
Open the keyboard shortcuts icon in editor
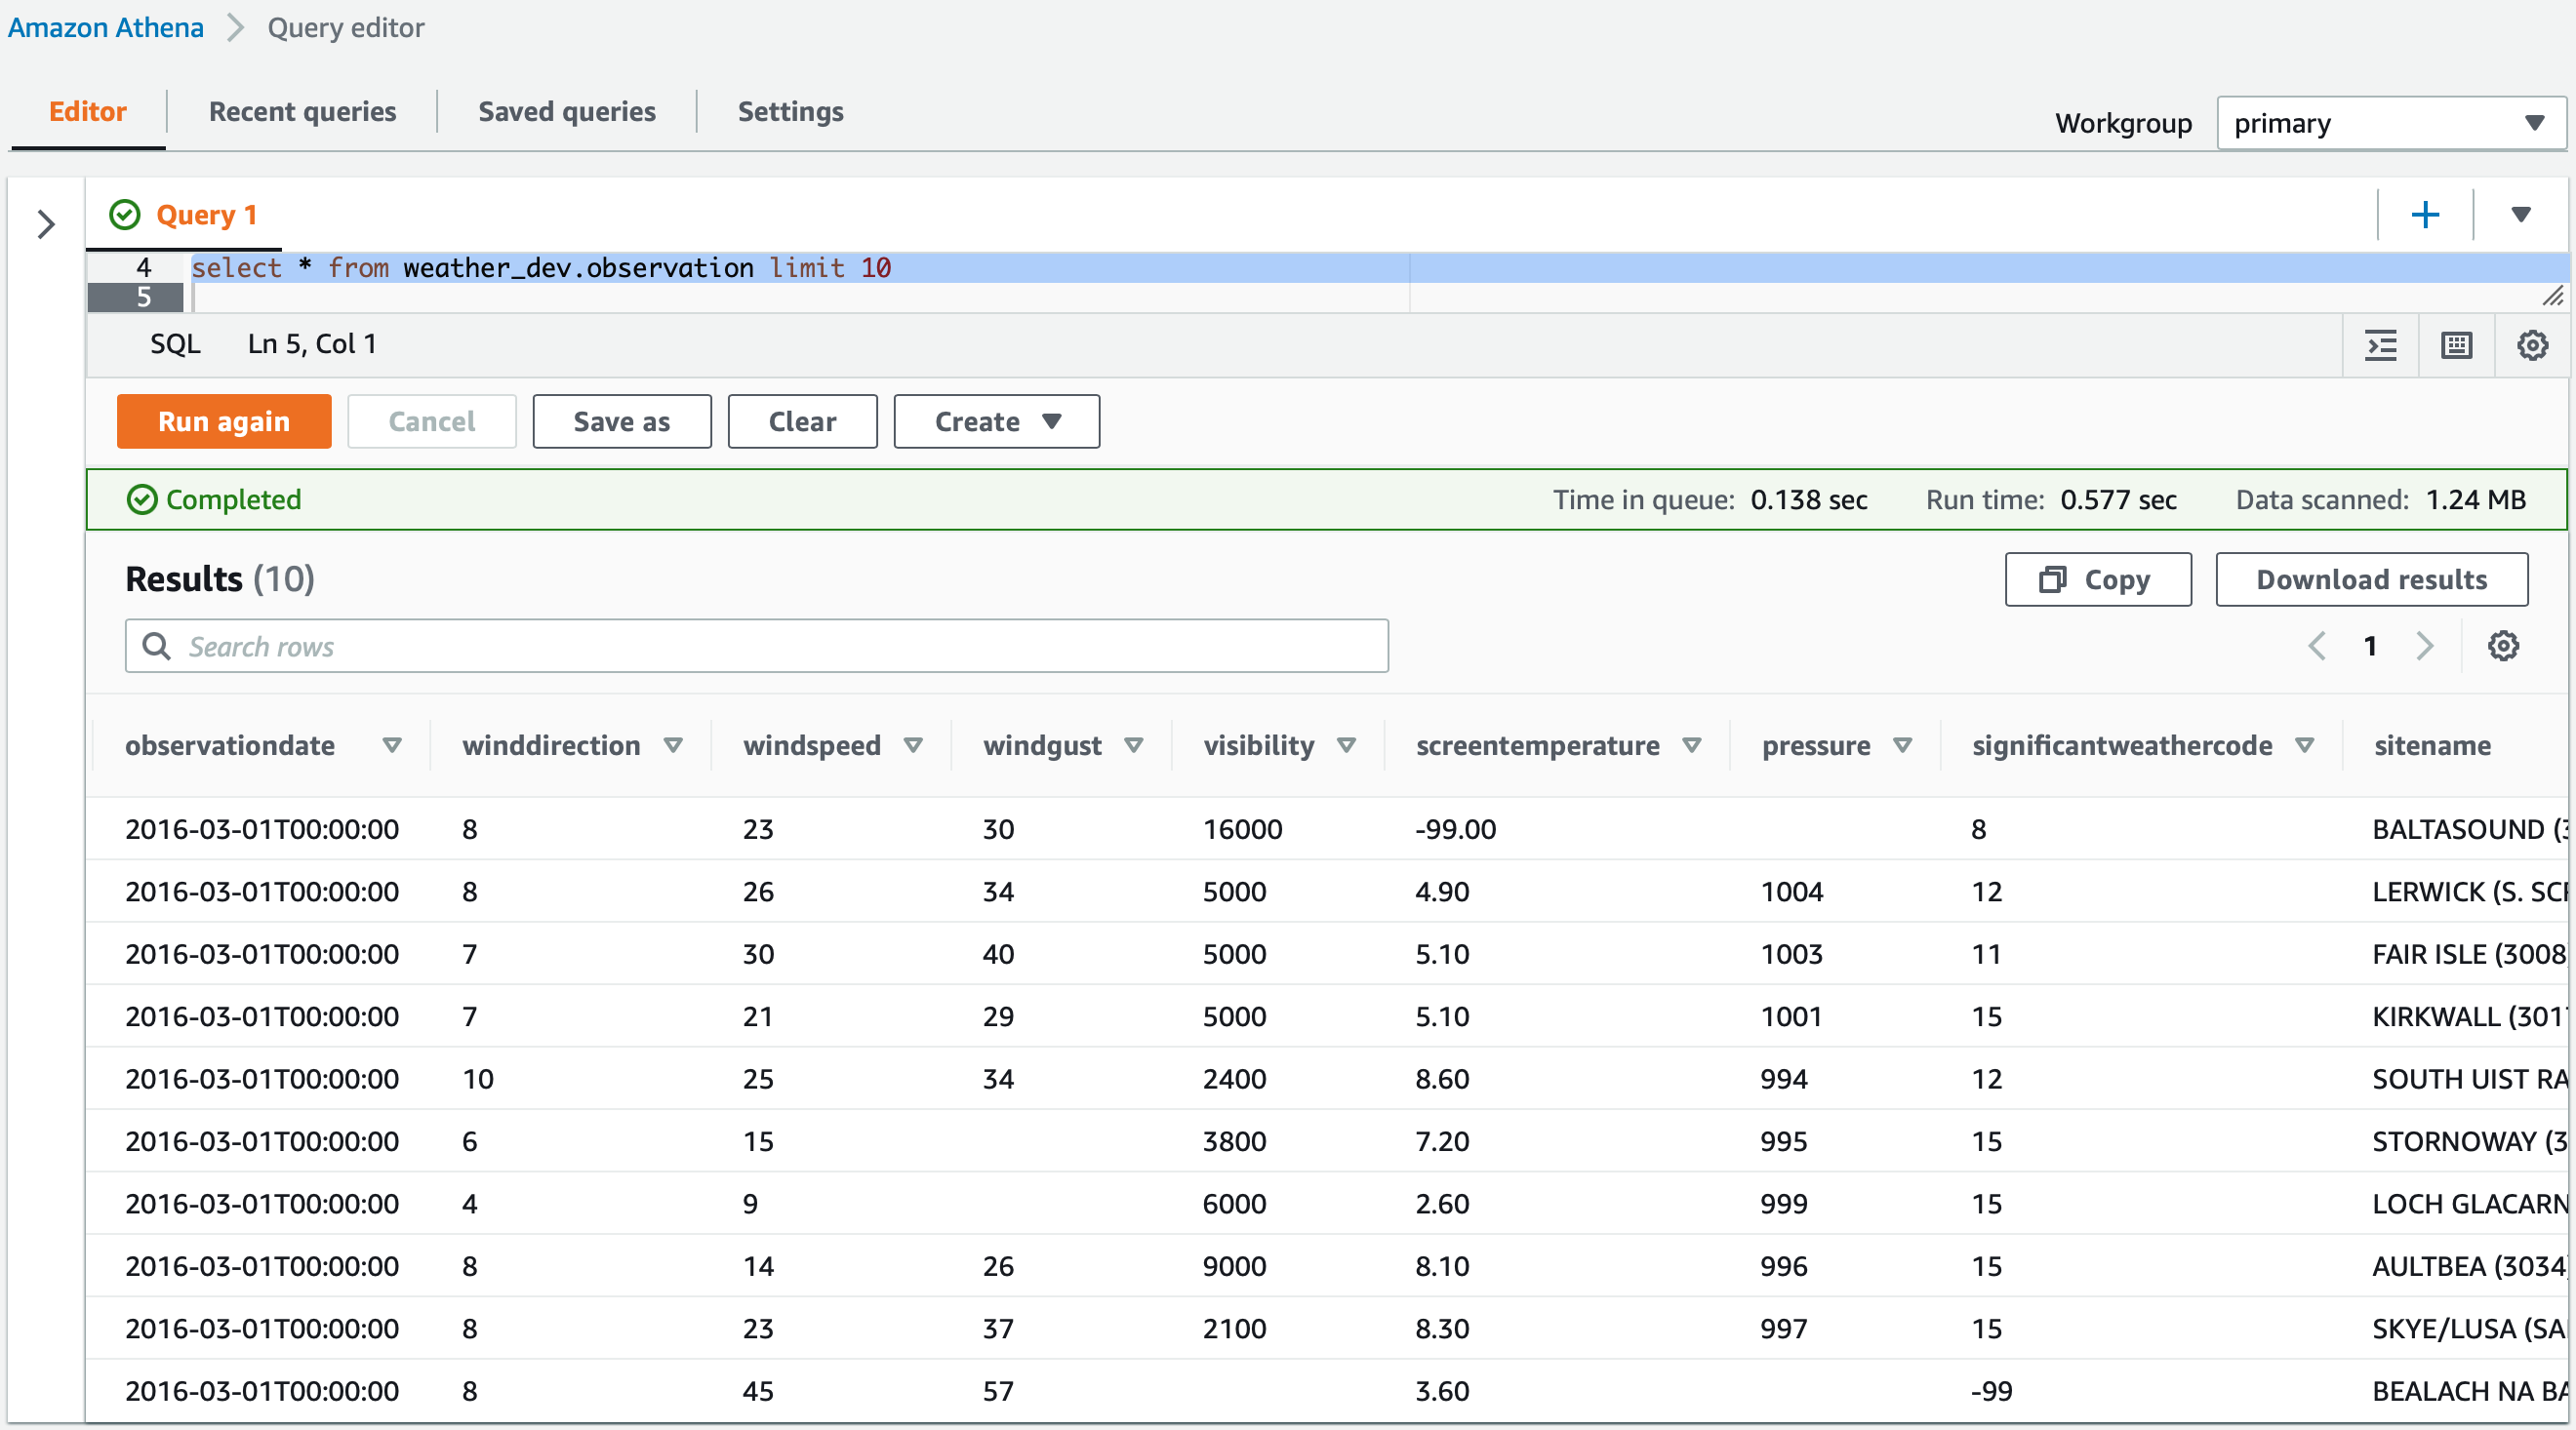coord(2456,345)
